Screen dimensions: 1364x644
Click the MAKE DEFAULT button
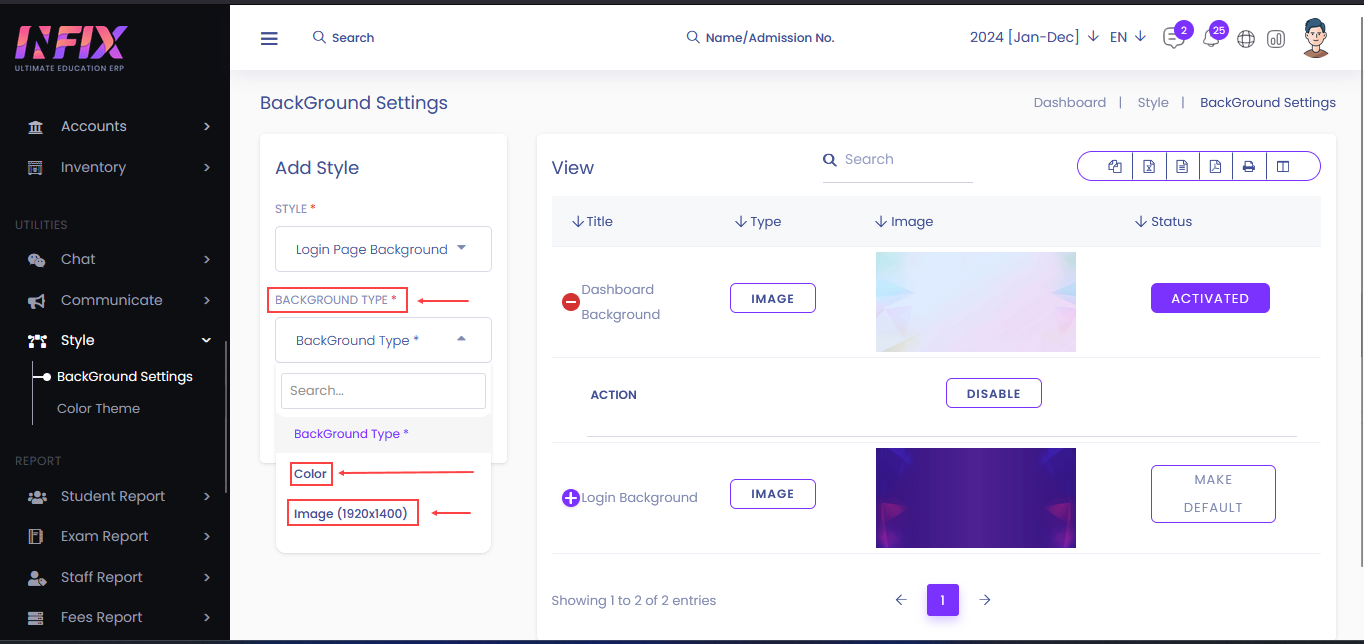1213,494
